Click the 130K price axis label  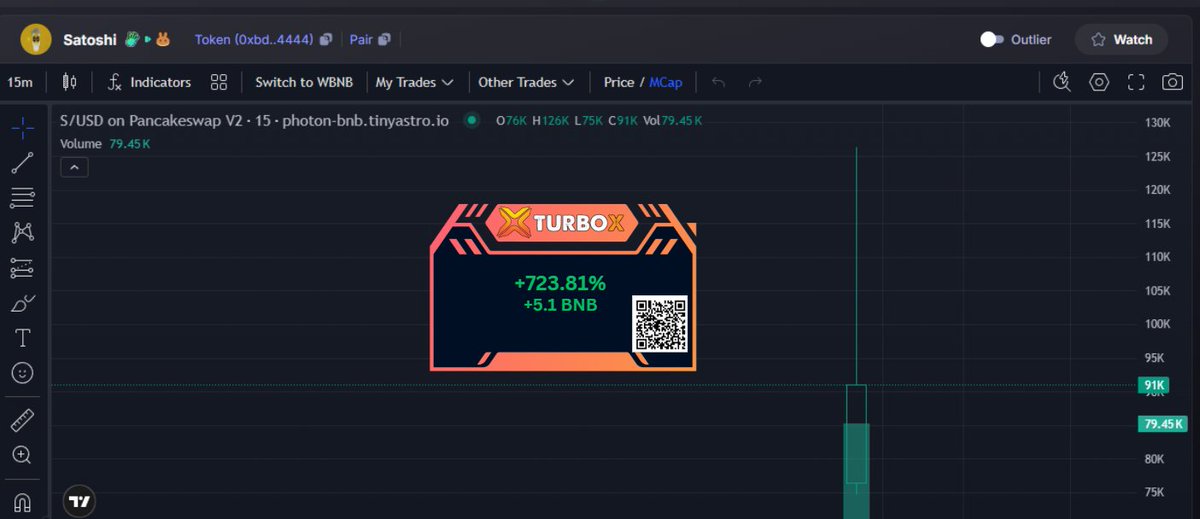click(1157, 123)
